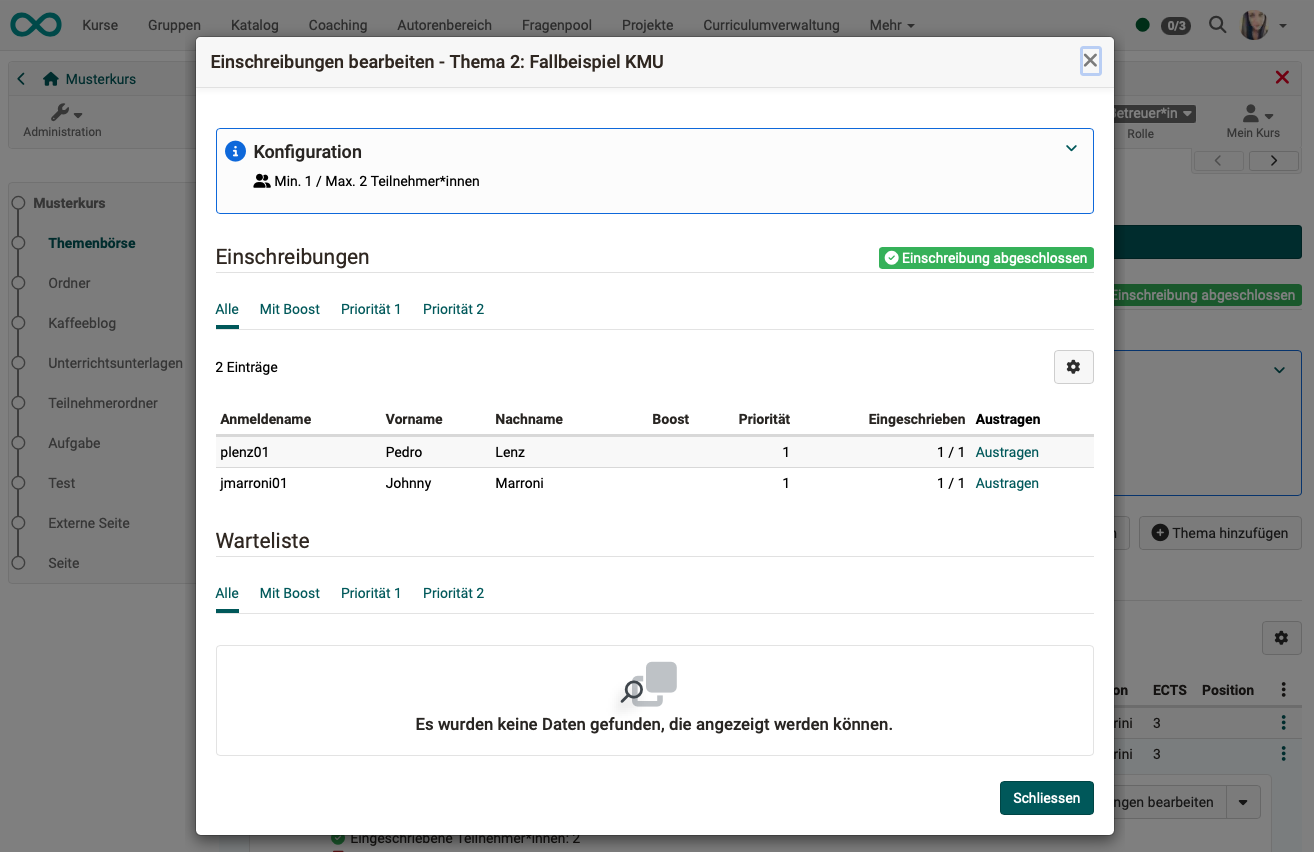Switch to the Mit Boost tab
This screenshot has height=852, width=1314.
(289, 309)
